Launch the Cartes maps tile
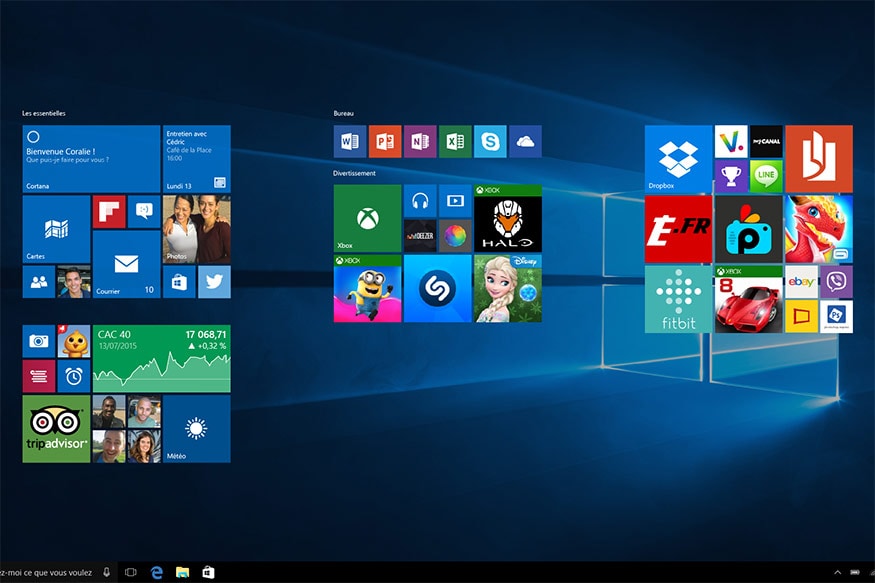 pos(56,229)
